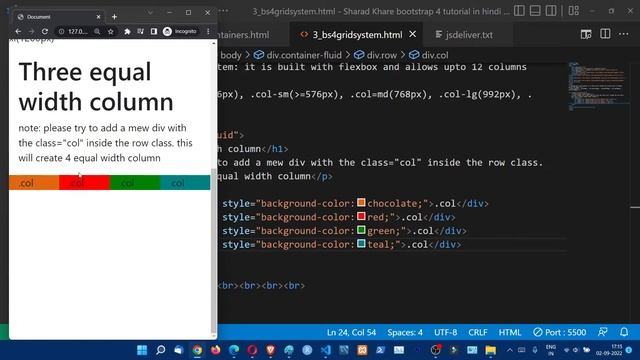Open Microsoft Edge from the taskbar

234,350
